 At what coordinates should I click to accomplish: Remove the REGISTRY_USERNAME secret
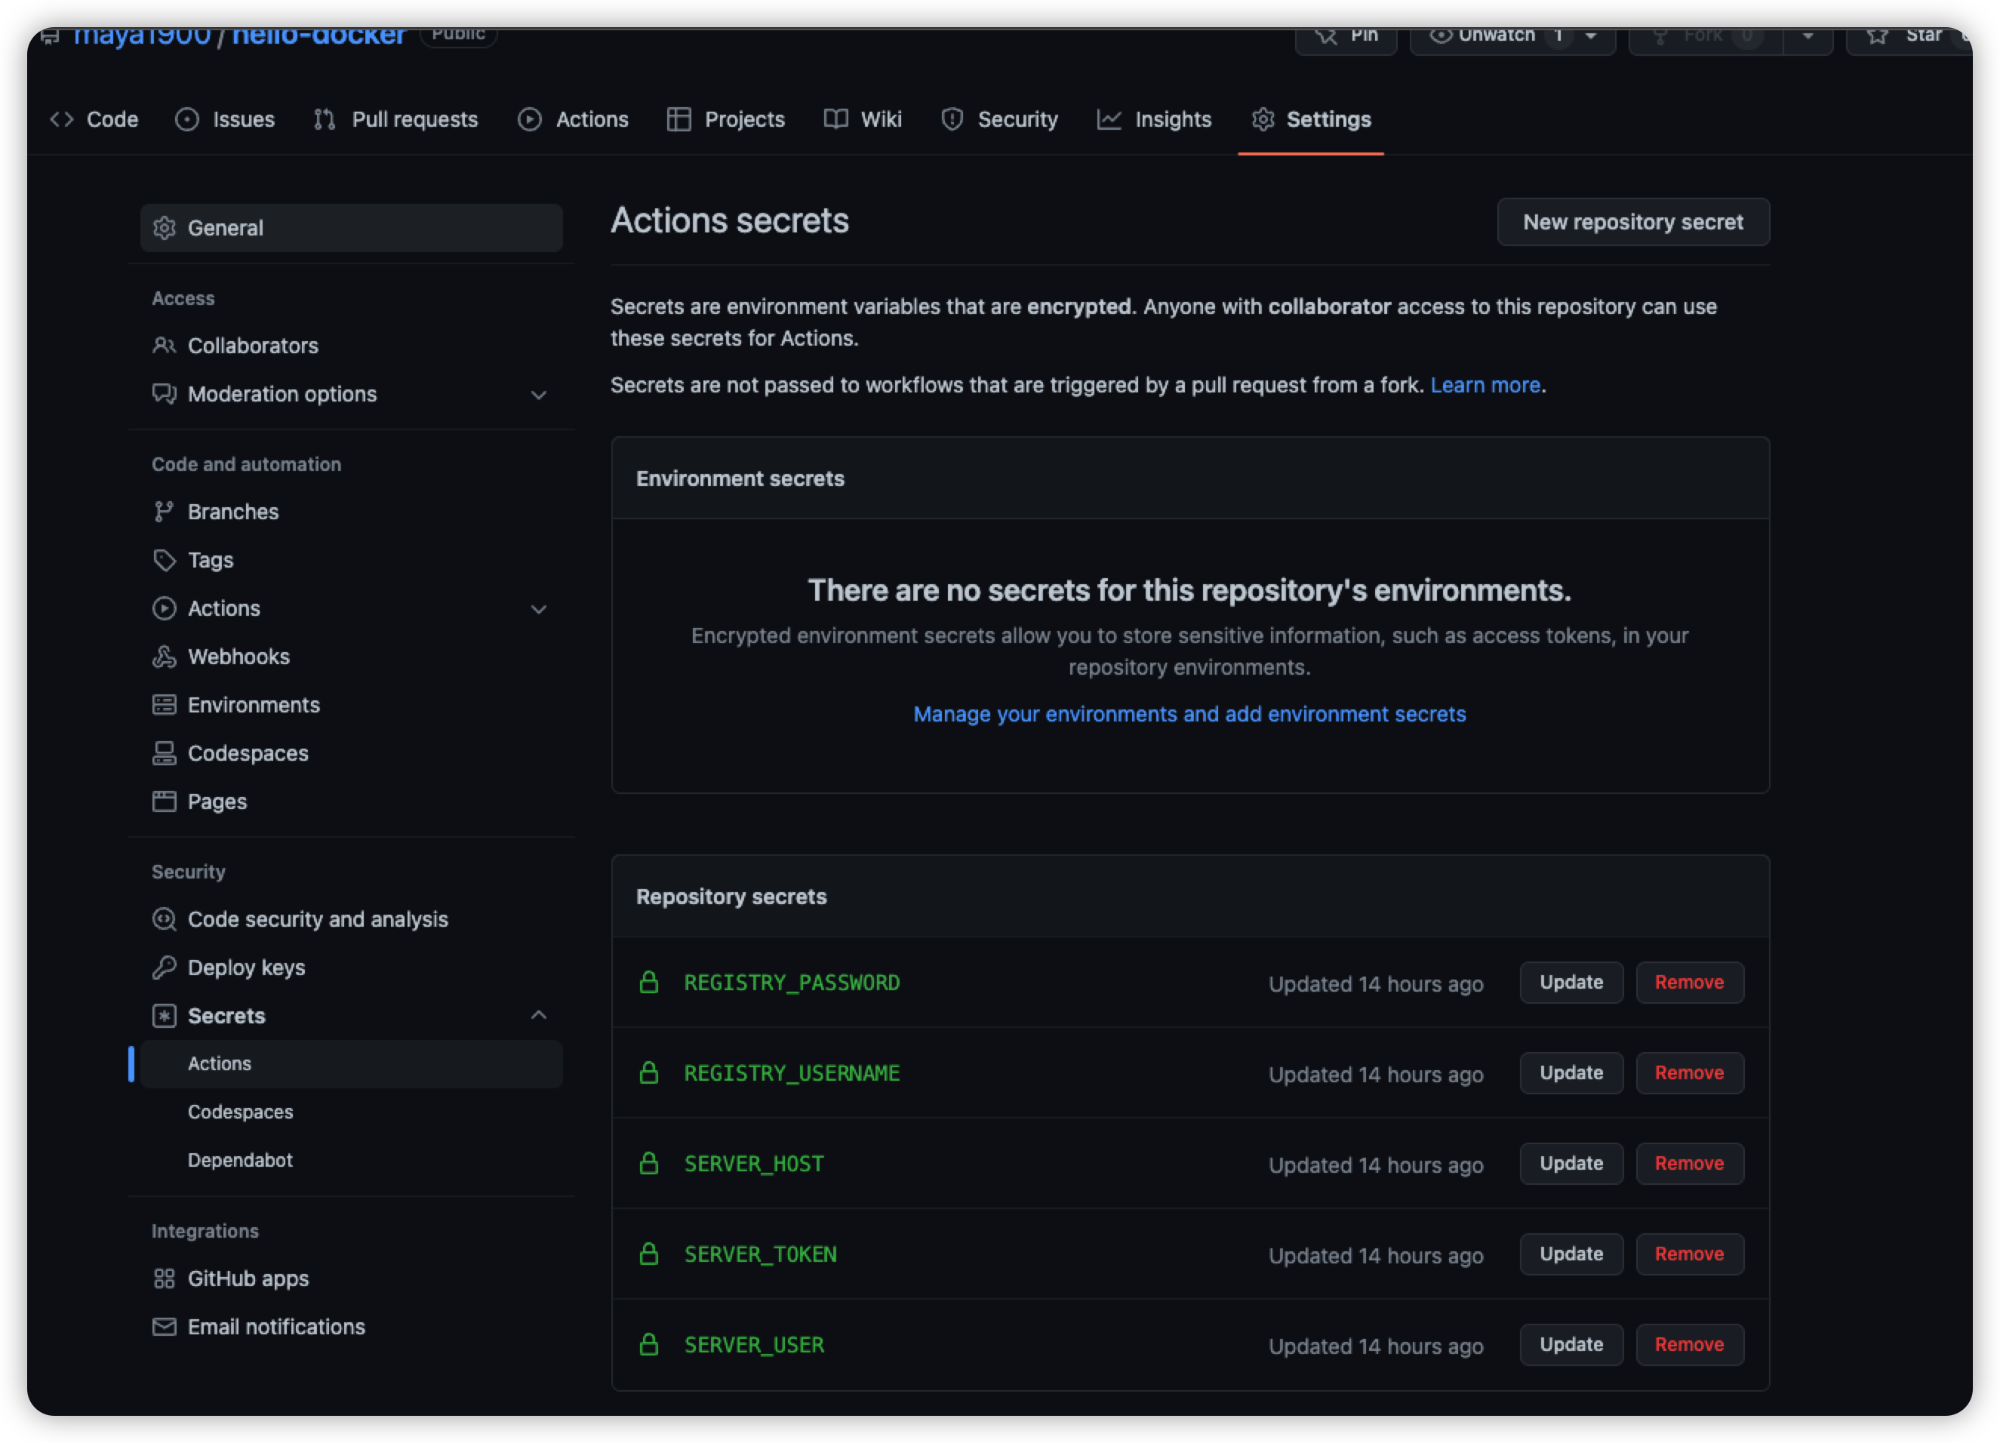click(1689, 1073)
